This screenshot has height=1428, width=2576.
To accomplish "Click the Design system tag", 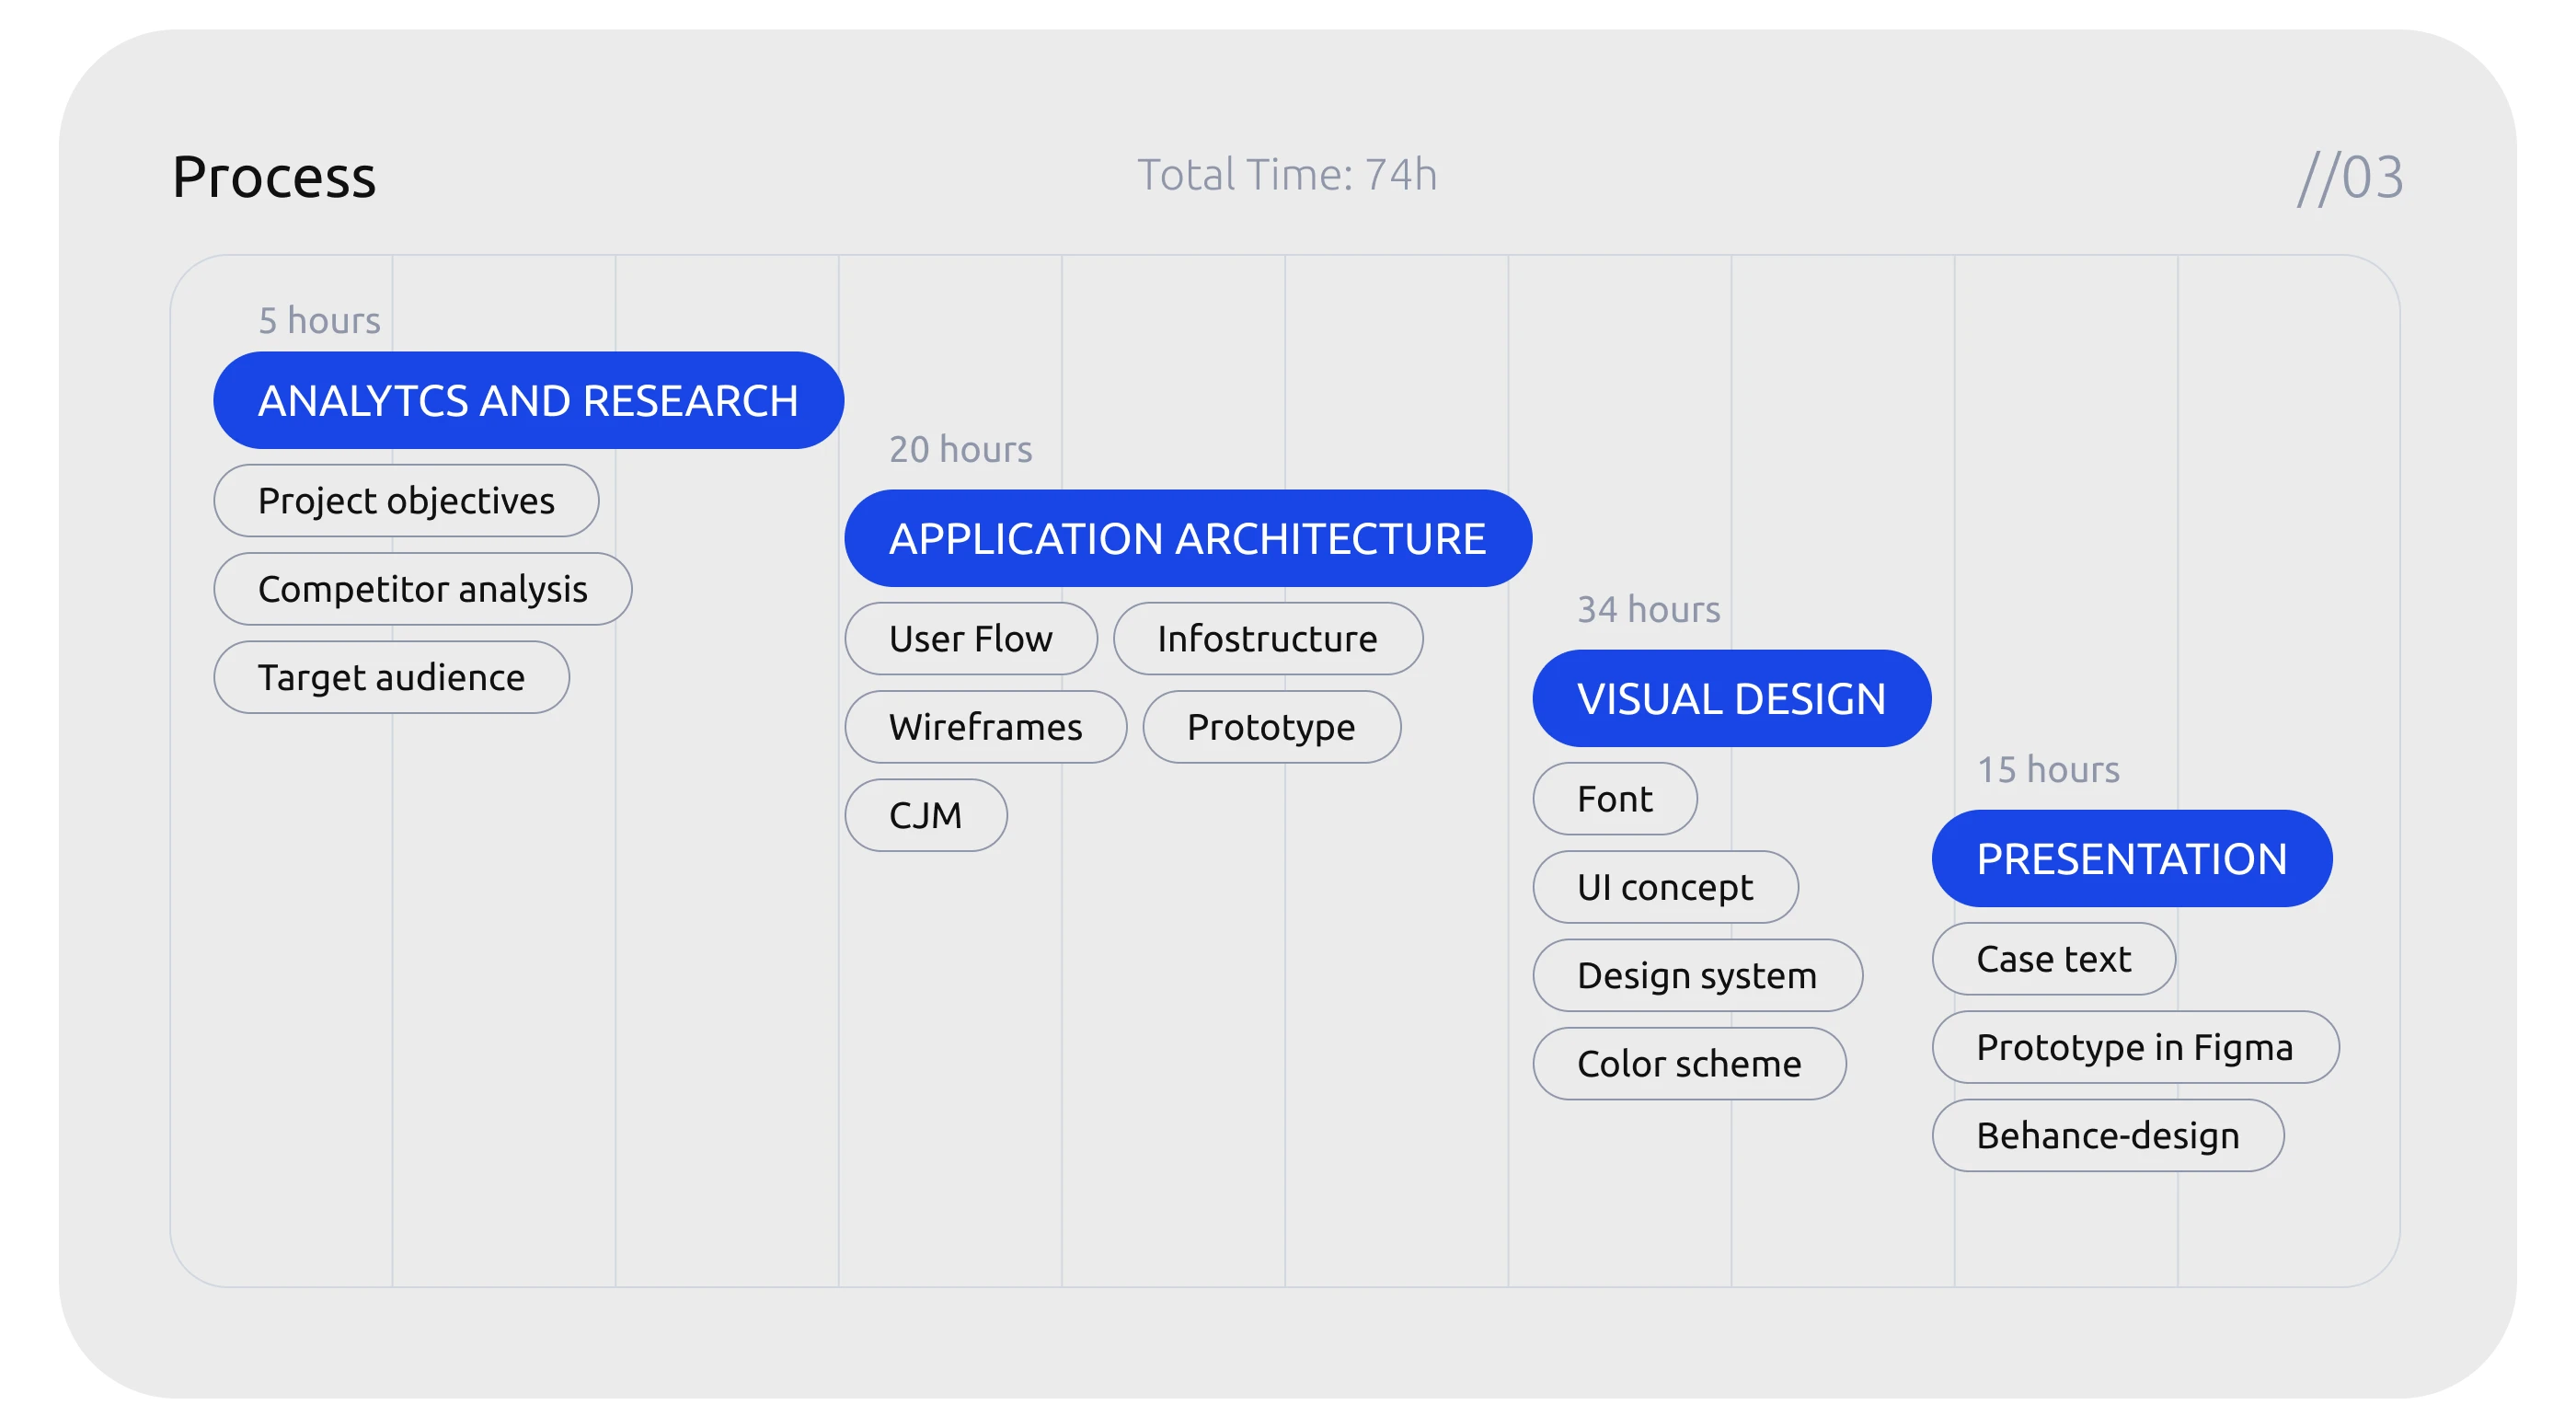I will pos(1696,975).
